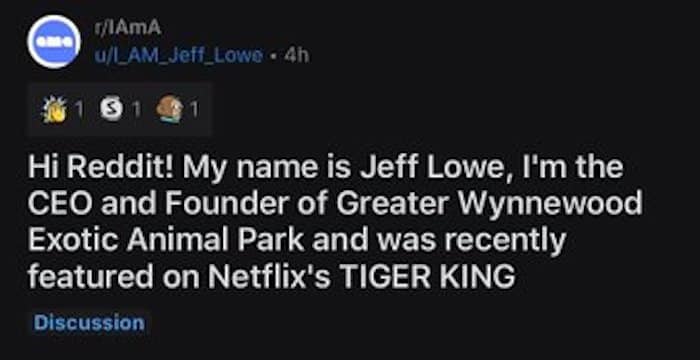Click the white AMA letters inside the blue avatar
This screenshot has height=360, width=700.
coord(54,41)
